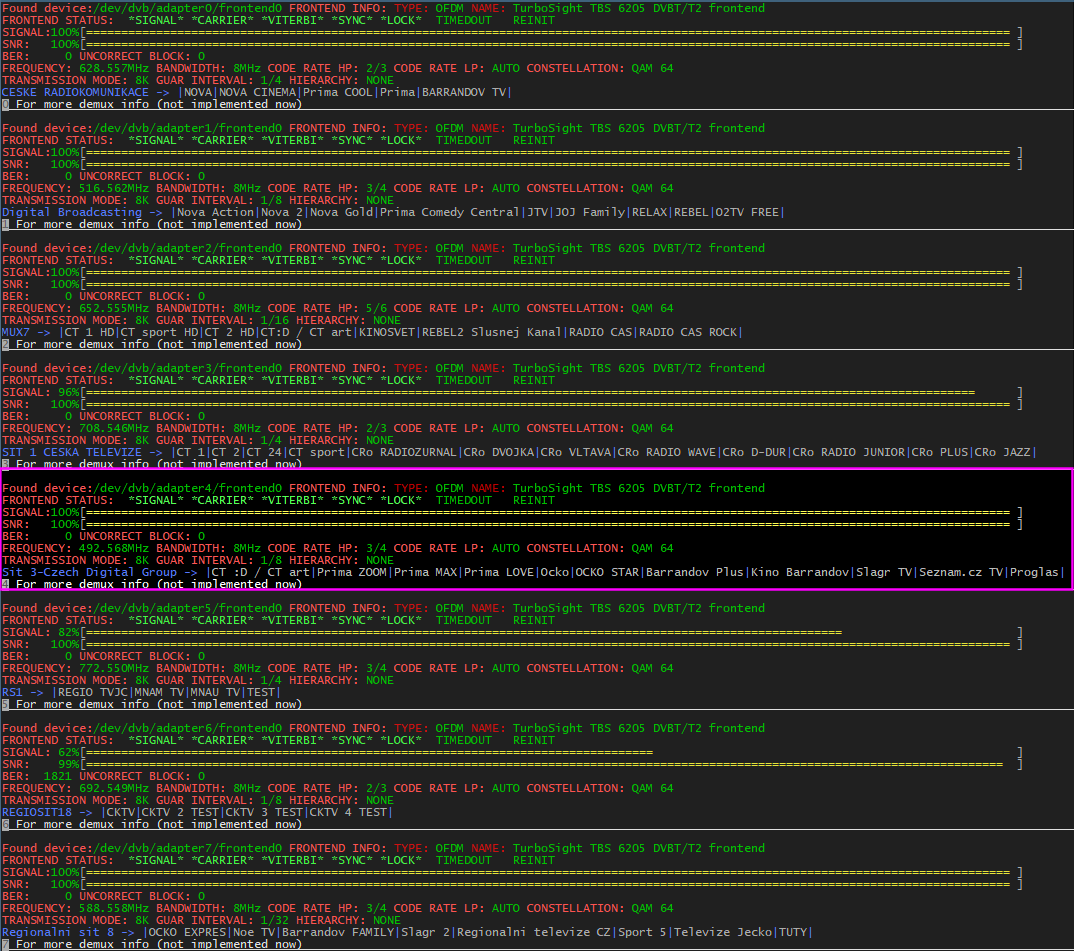Click the TUTY channel
Viewport: 1074px width, 951px height.
[794, 932]
